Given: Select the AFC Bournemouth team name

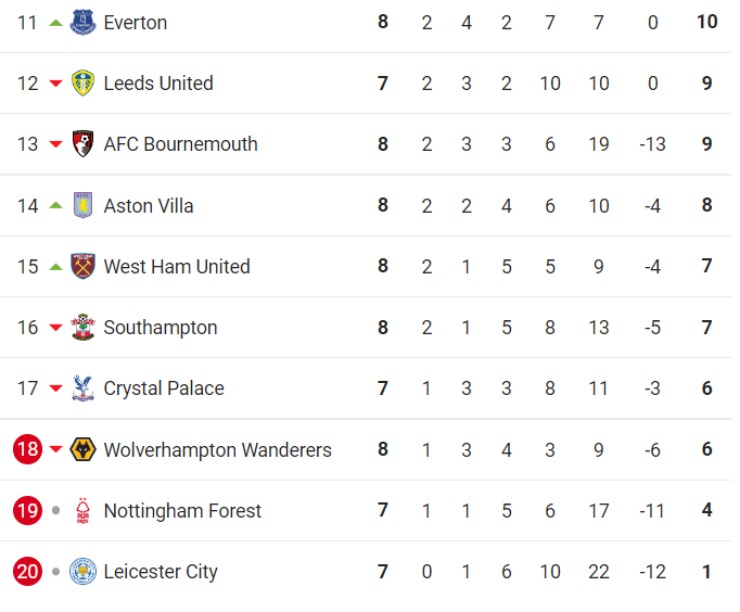Looking at the screenshot, I should (180, 144).
